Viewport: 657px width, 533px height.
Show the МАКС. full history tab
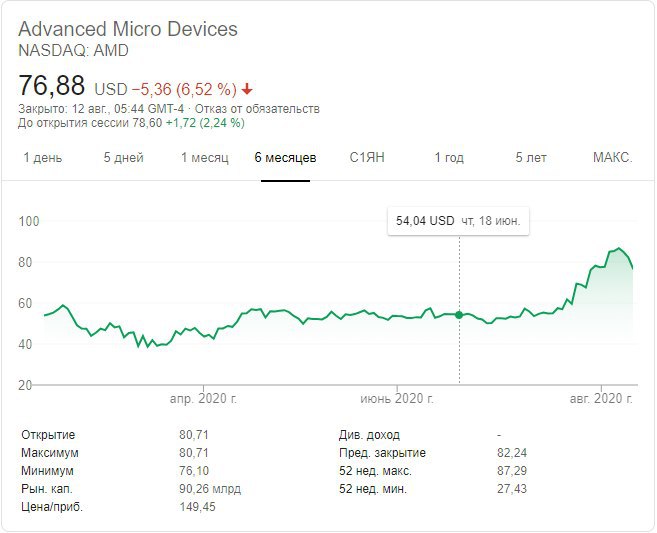(x=613, y=158)
